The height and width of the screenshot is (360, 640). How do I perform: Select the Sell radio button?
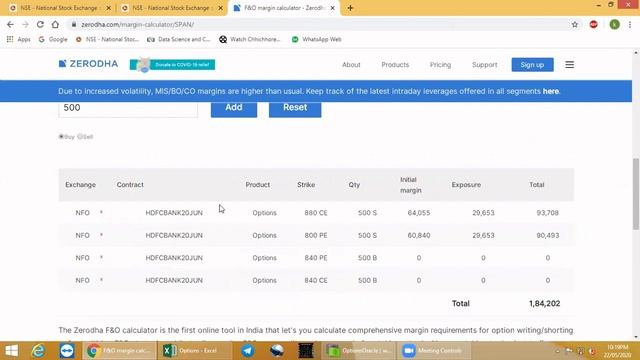tap(80, 136)
